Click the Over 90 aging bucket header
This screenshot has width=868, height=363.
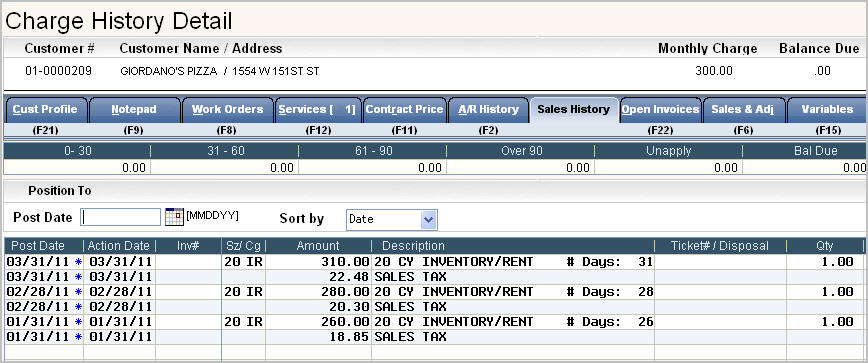pyautogui.click(x=521, y=151)
